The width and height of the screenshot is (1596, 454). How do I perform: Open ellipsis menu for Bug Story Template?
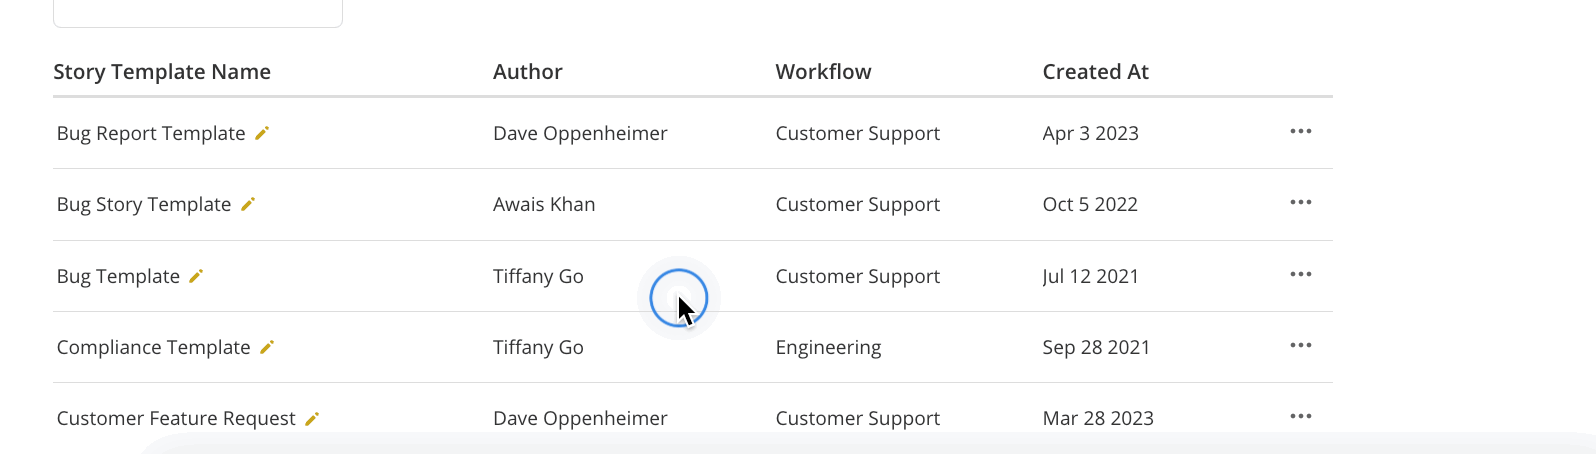(1300, 203)
